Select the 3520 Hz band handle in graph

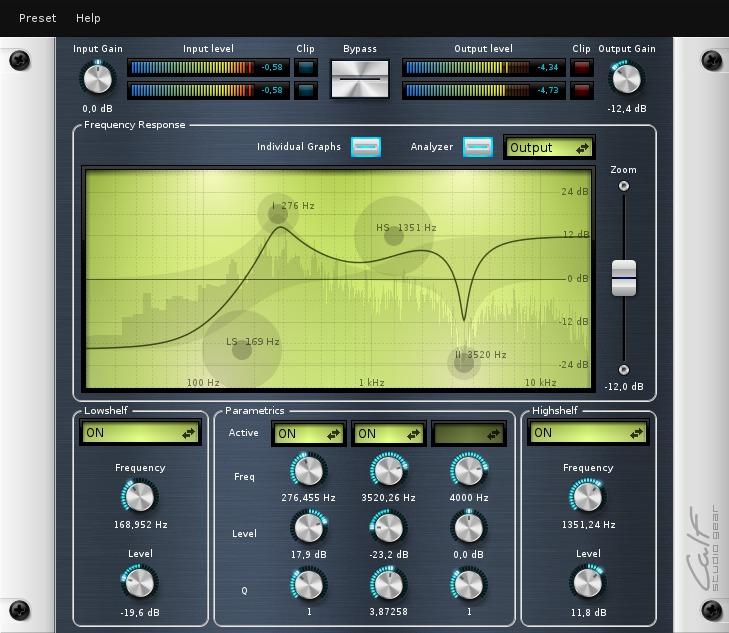464,363
